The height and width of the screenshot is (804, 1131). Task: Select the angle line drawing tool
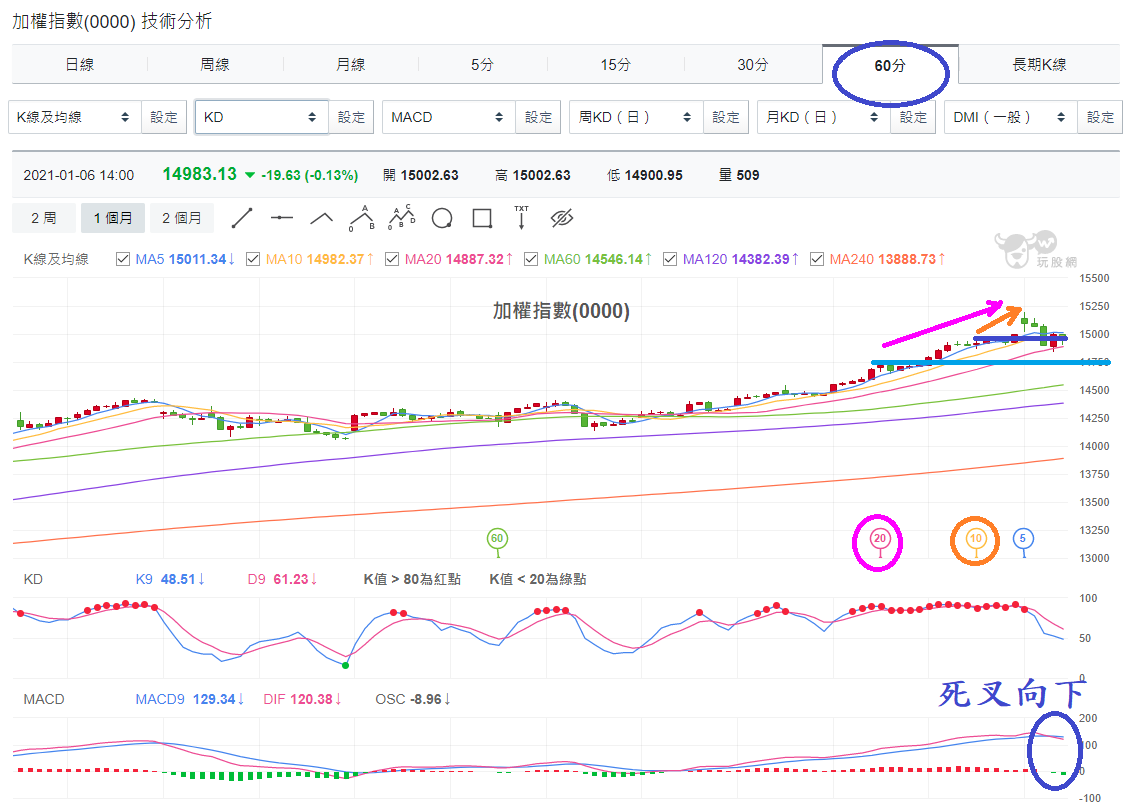[322, 218]
